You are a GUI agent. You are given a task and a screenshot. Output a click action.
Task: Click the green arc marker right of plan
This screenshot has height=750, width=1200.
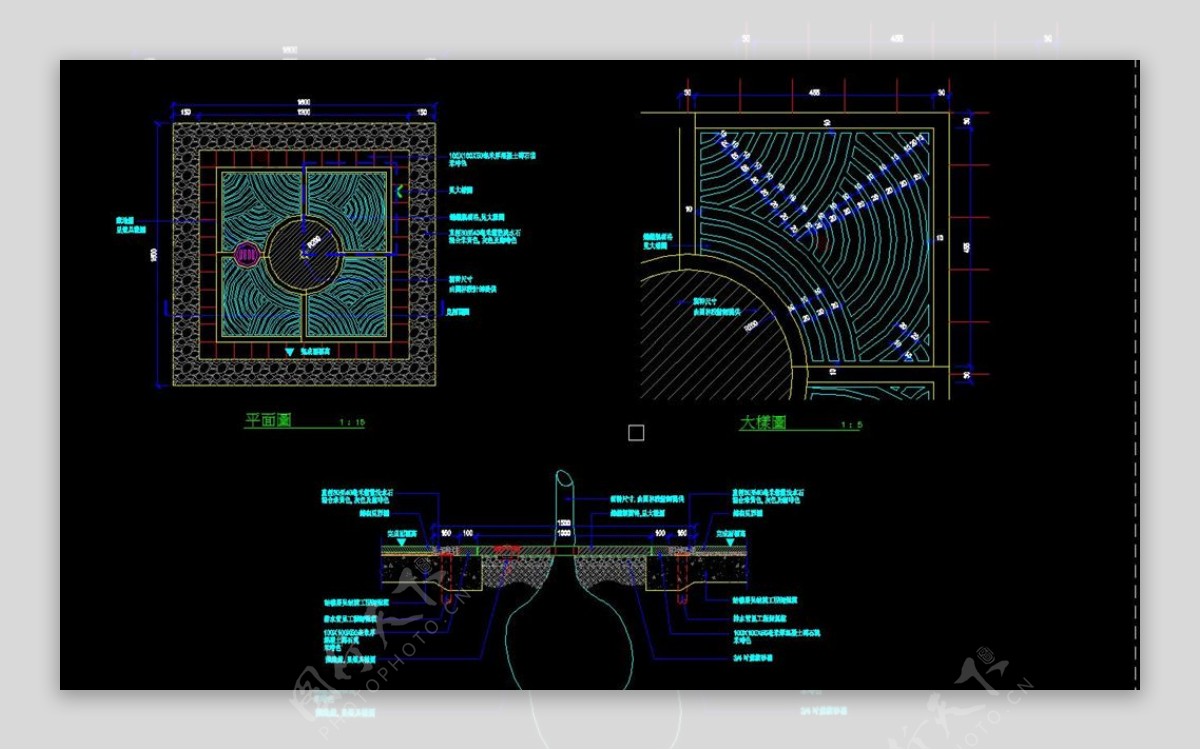tap(399, 190)
